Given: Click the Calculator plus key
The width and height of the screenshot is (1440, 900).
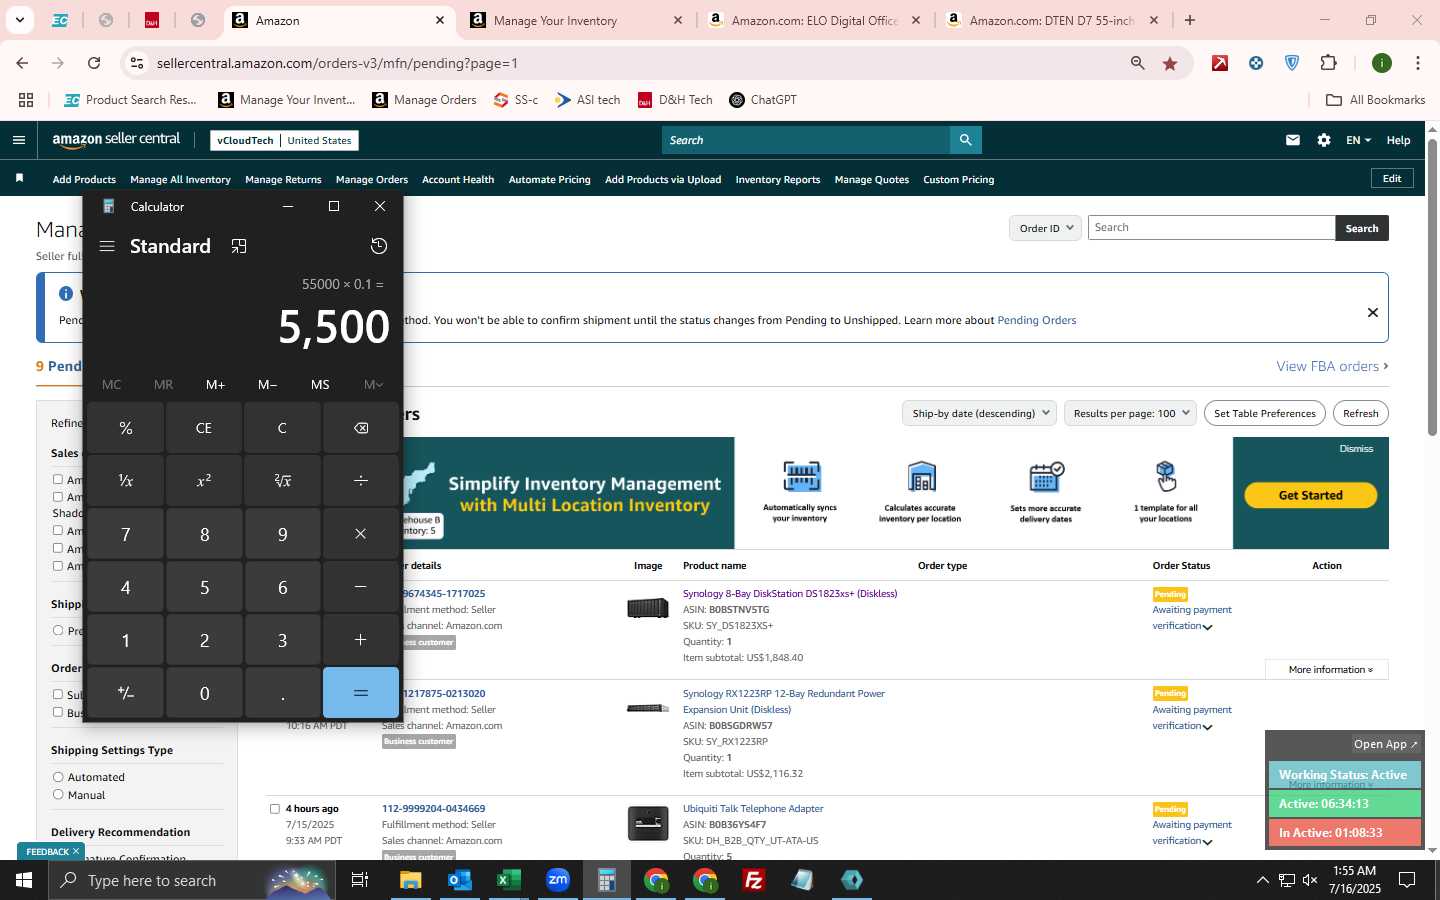Looking at the screenshot, I should [361, 640].
